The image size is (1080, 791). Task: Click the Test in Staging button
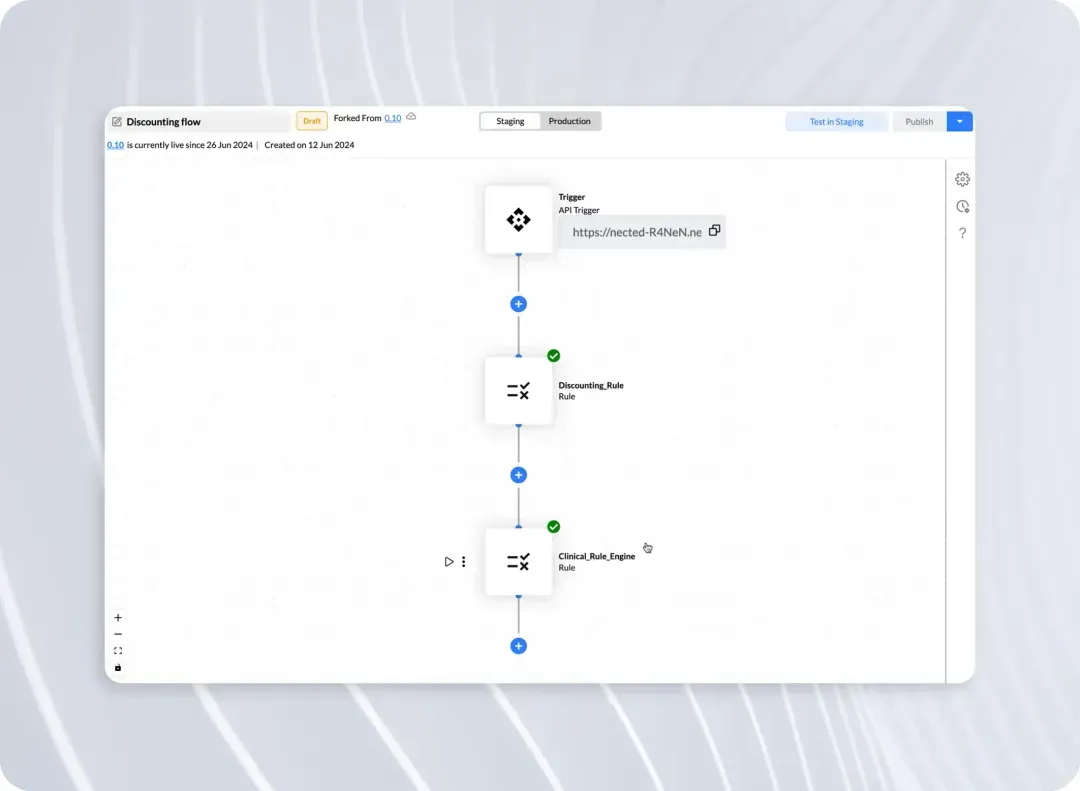click(x=836, y=121)
